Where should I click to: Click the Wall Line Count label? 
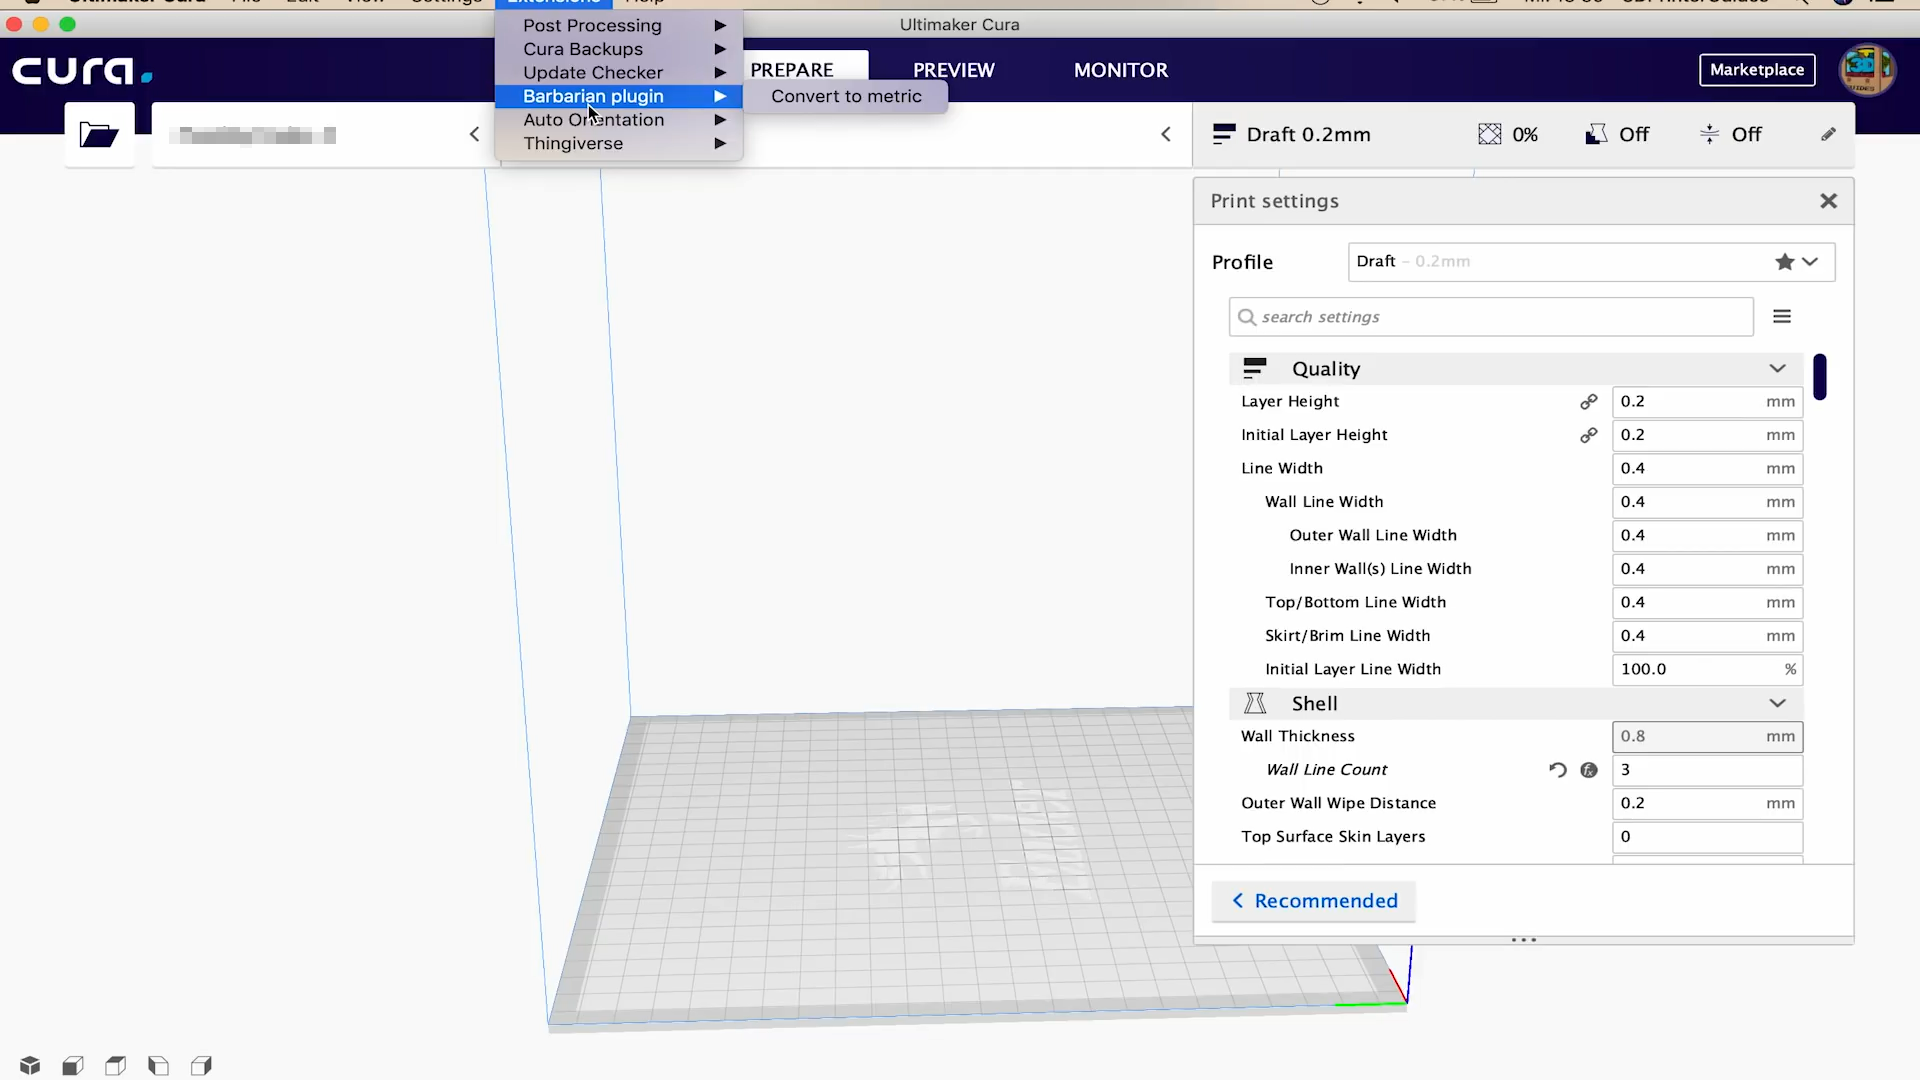pyautogui.click(x=1326, y=770)
